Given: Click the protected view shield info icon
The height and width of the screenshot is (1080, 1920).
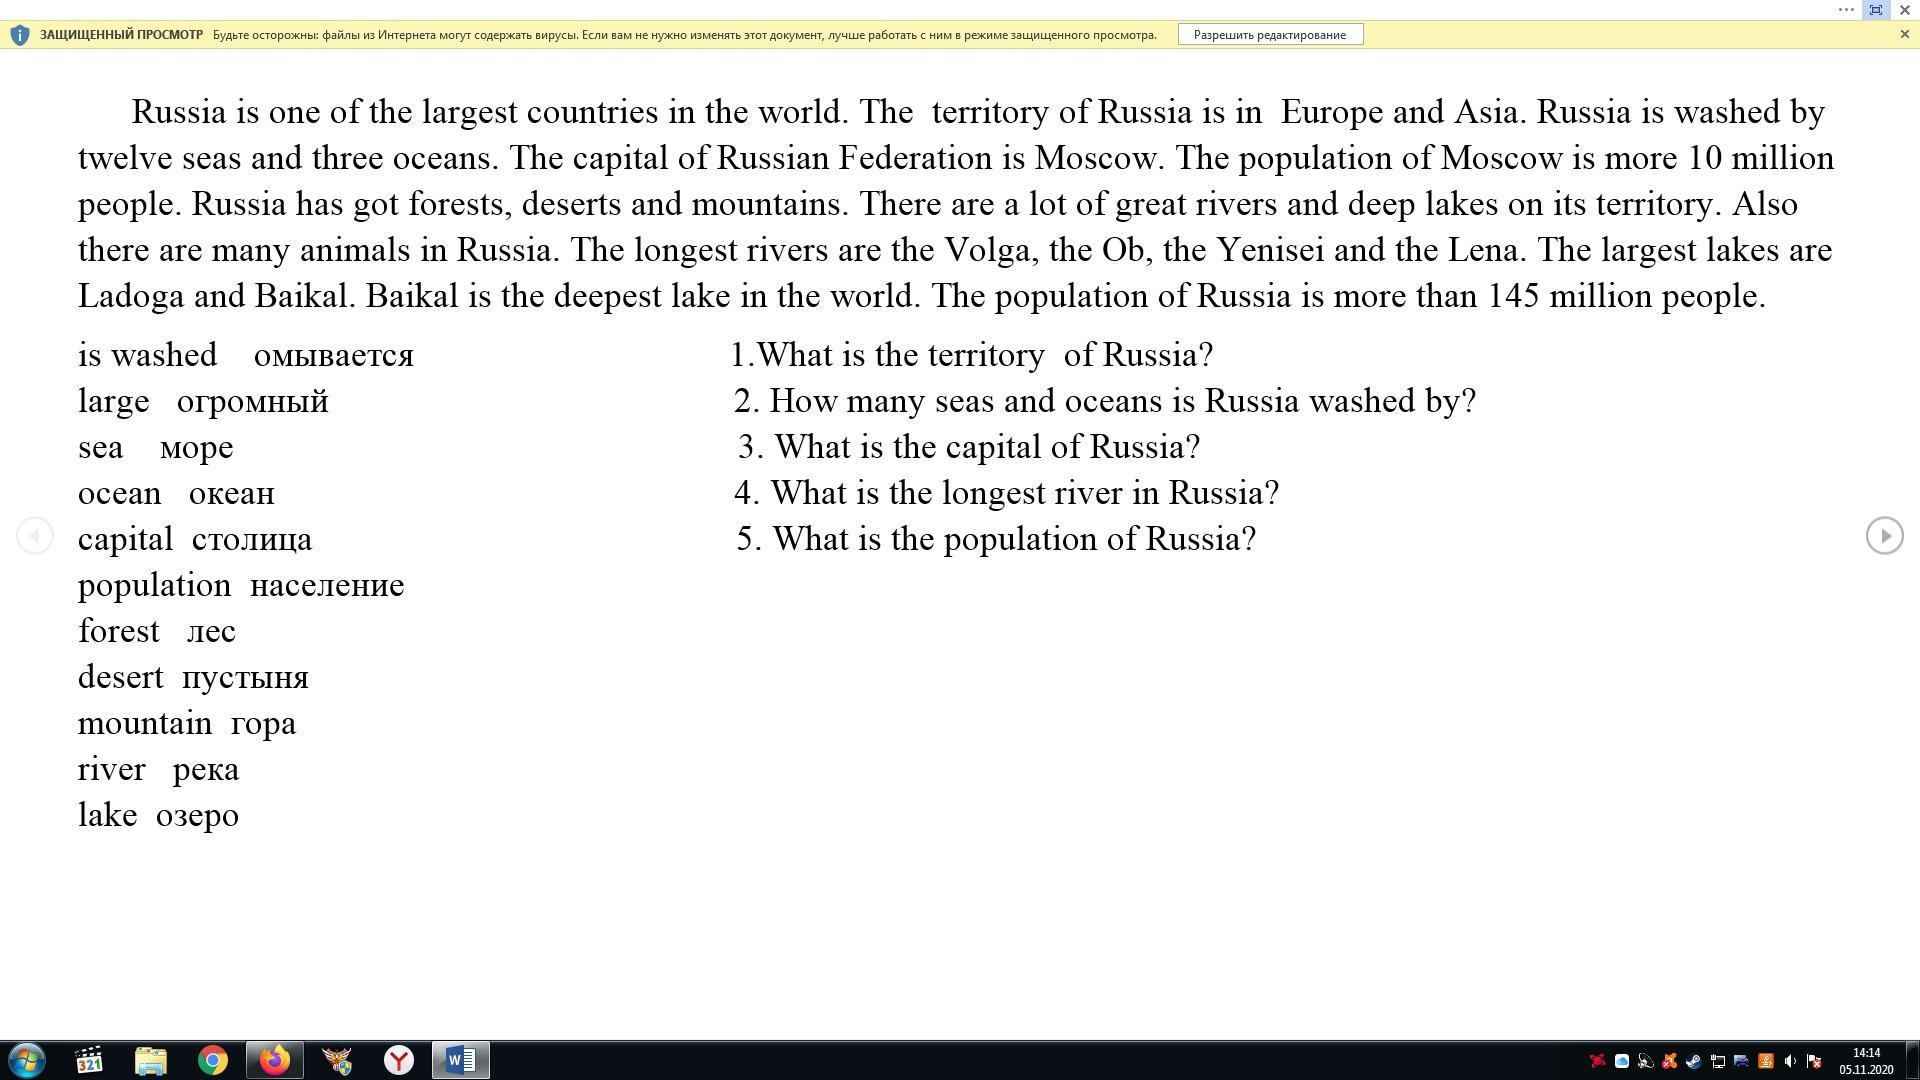Looking at the screenshot, I should (19, 35).
